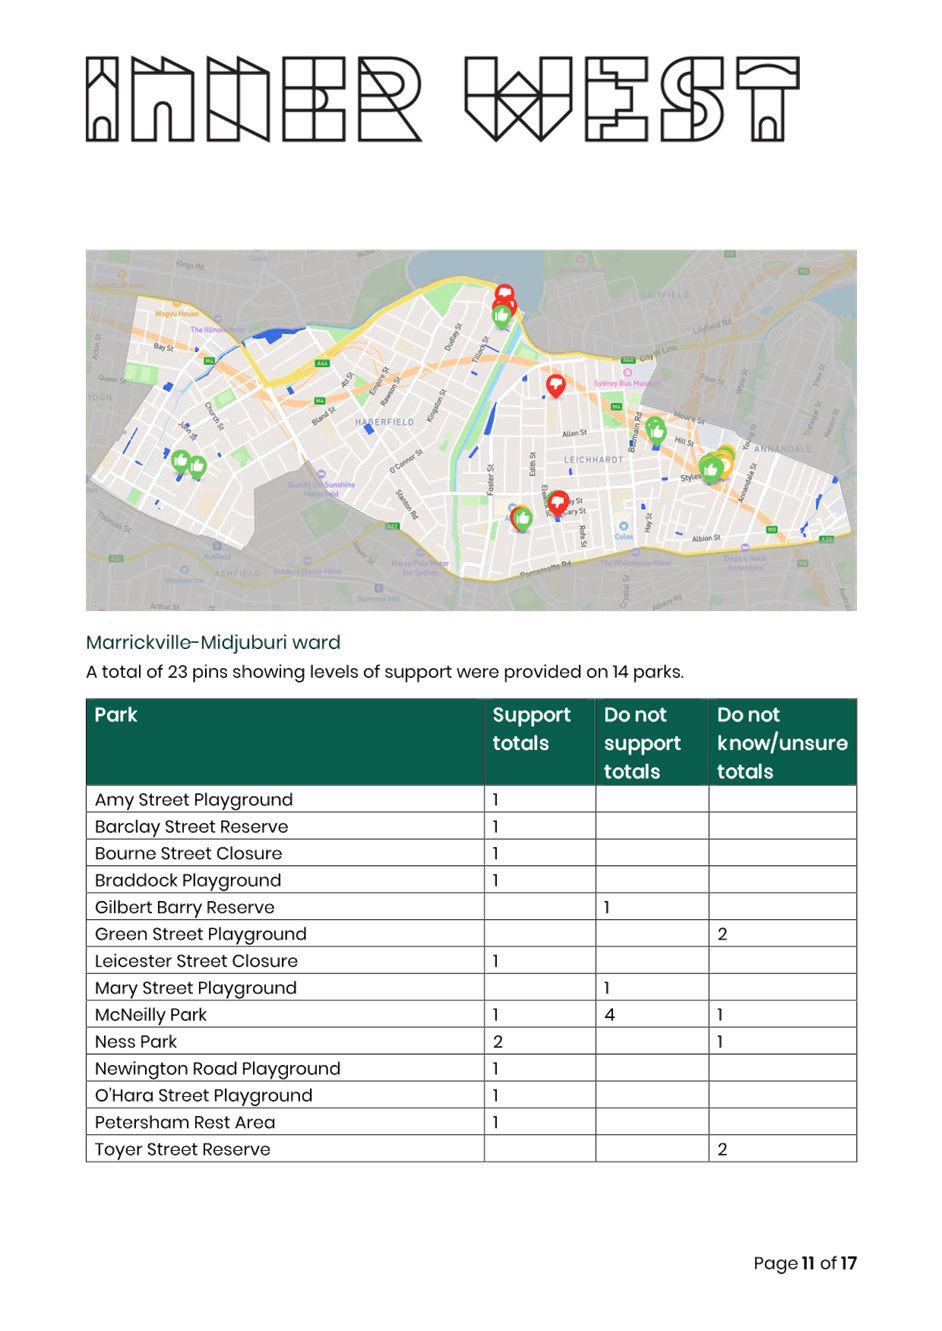This screenshot has width=942, height=1331.
Task: Select the Do not know/unsure totals header
Action: [x=781, y=743]
